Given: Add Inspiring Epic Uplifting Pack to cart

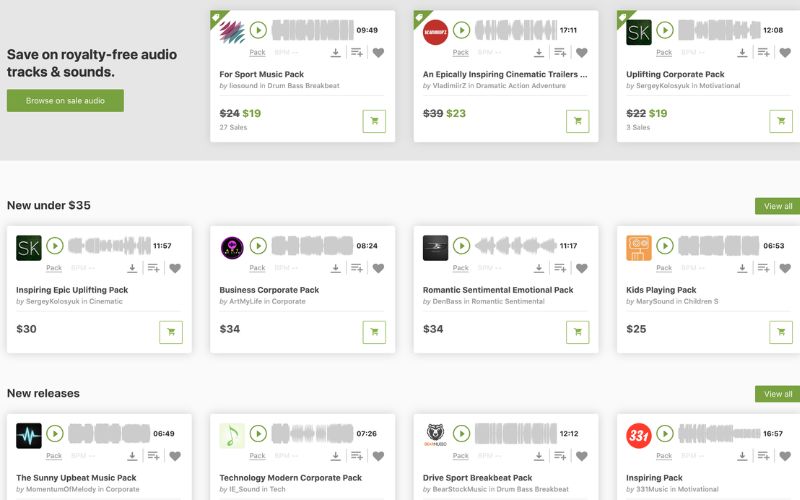Looking at the screenshot, I should pos(171,332).
